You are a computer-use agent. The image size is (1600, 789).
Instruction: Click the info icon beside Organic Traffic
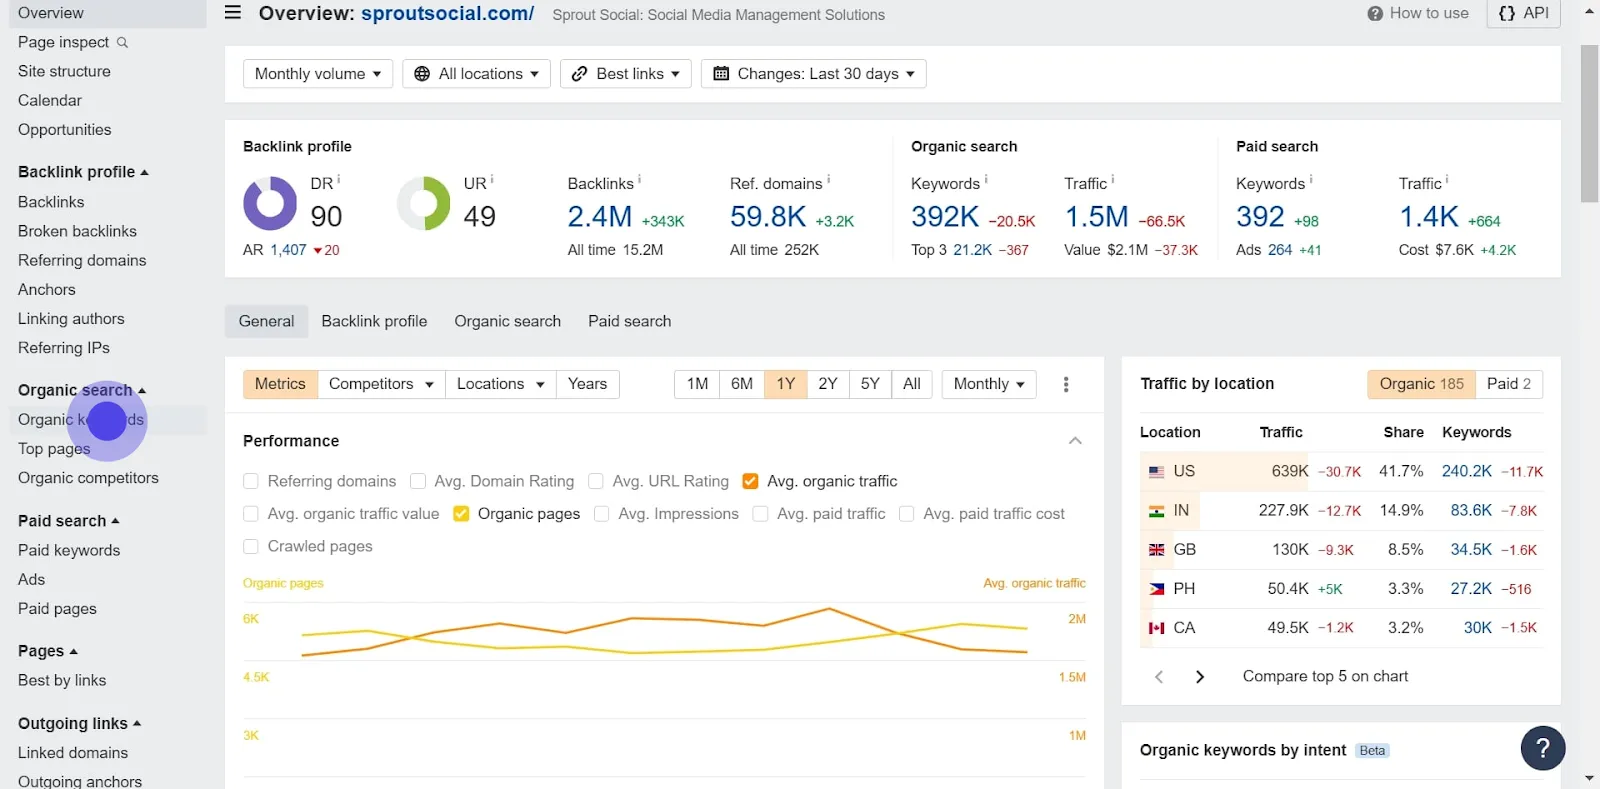point(1113,180)
